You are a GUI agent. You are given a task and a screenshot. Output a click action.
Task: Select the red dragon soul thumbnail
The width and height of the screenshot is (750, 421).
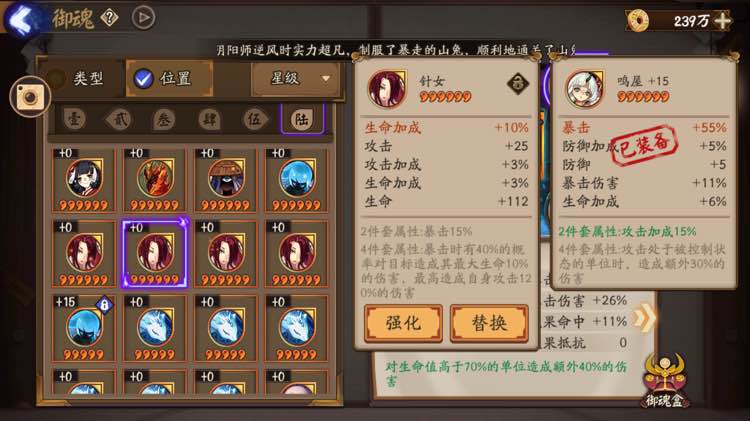(x=154, y=179)
